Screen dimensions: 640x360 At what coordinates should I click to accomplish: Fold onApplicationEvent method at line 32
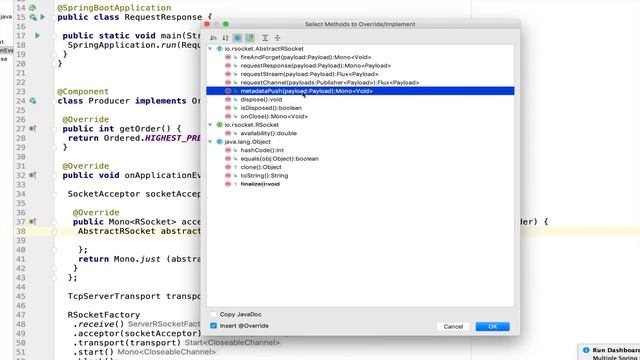53,176
